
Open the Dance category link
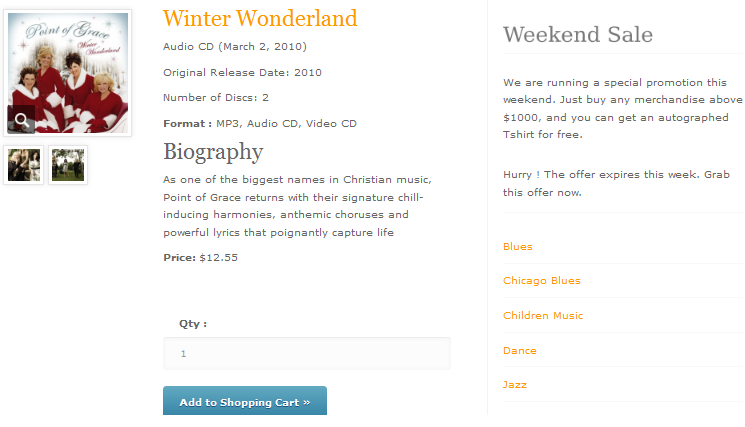click(520, 351)
